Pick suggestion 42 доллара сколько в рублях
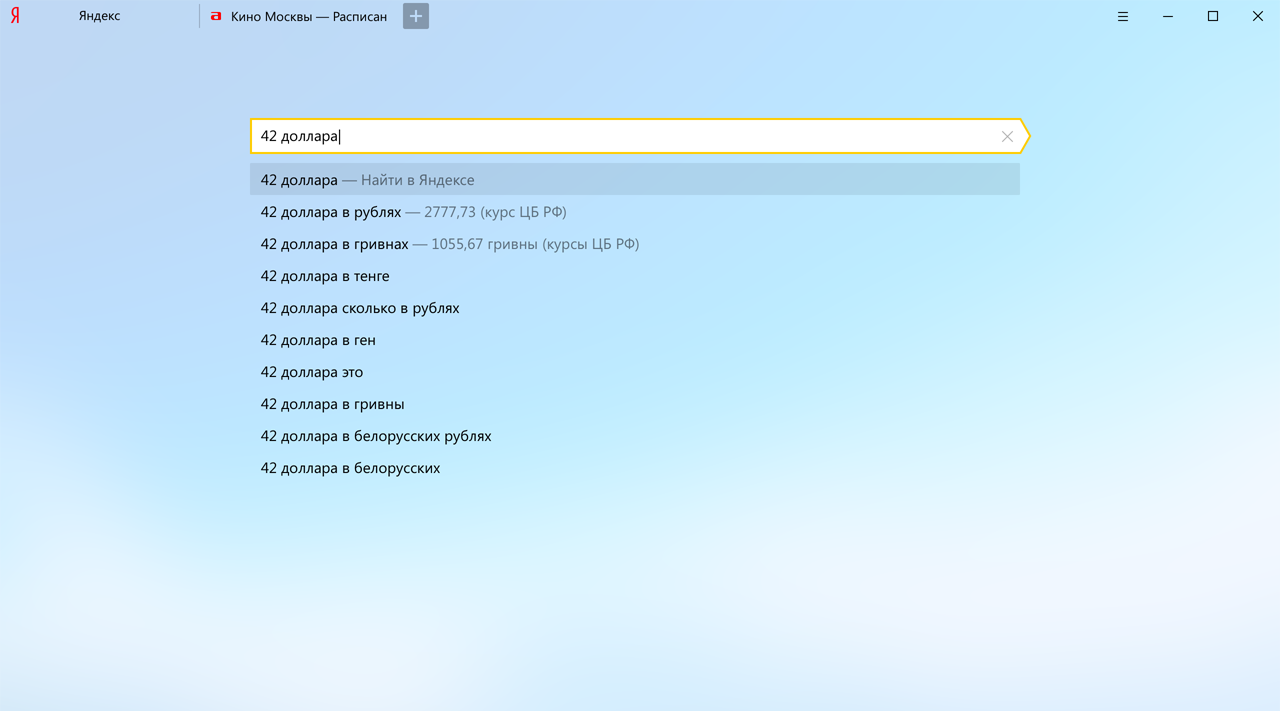 635,308
